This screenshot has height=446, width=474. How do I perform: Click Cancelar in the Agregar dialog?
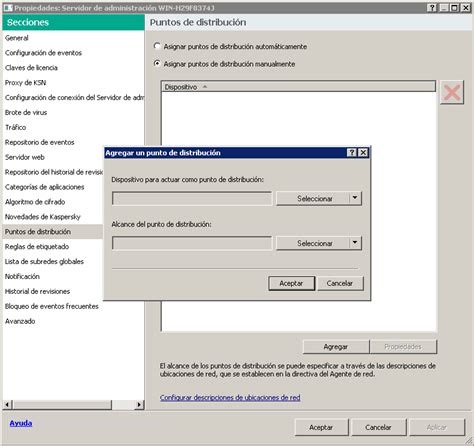[340, 283]
